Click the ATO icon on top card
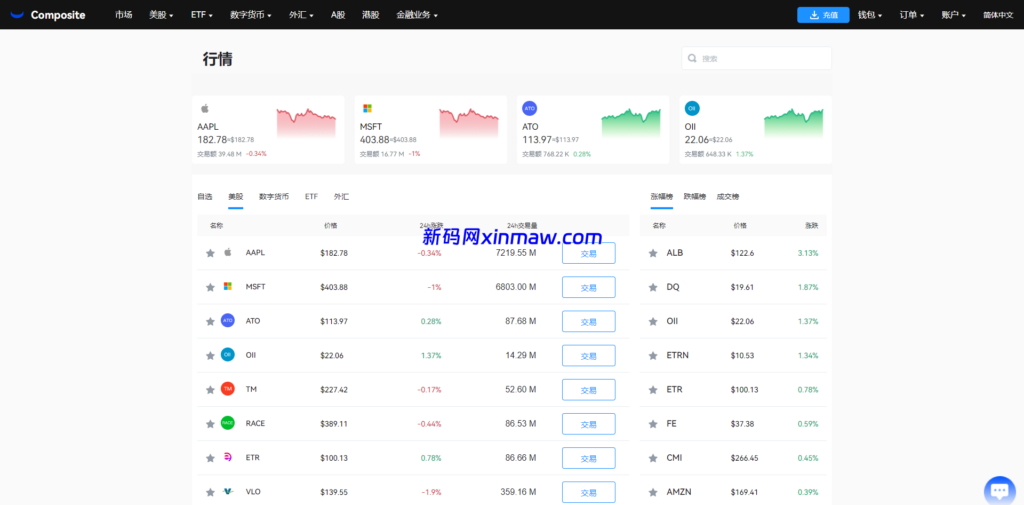This screenshot has height=505, width=1024. click(530, 108)
